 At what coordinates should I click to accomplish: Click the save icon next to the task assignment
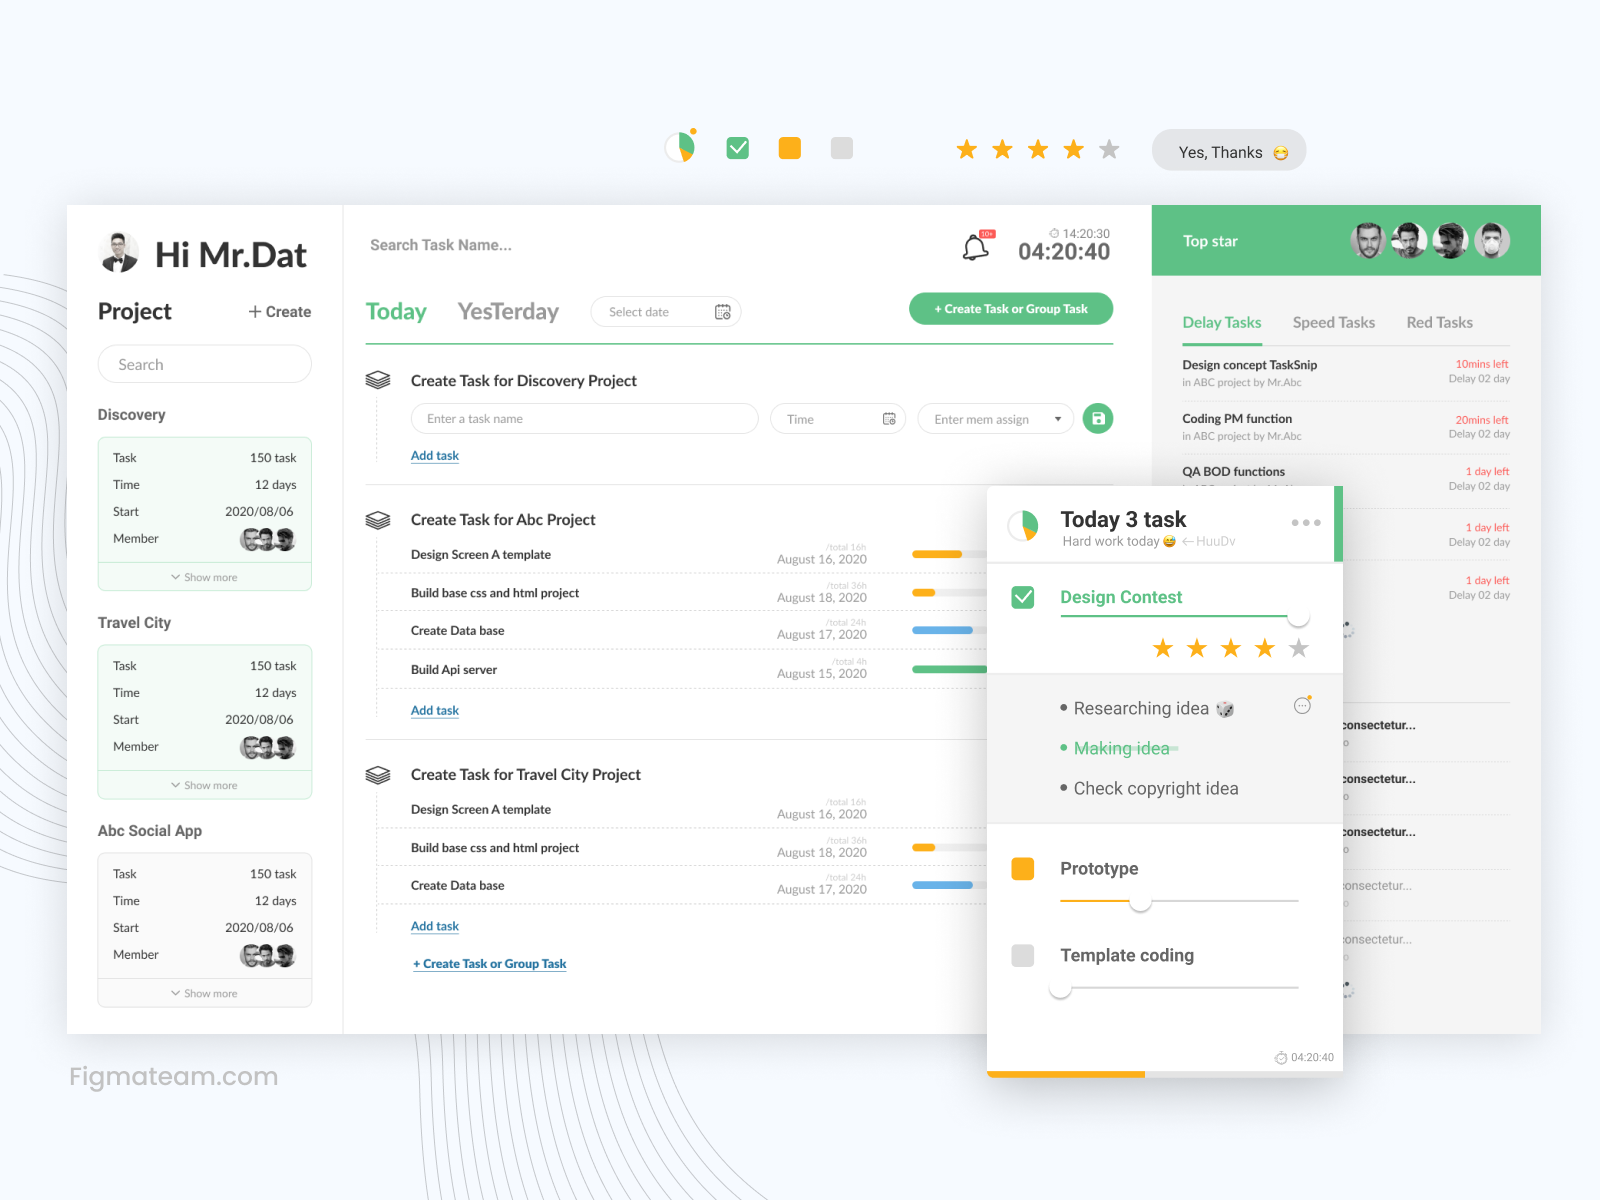[x=1097, y=418]
